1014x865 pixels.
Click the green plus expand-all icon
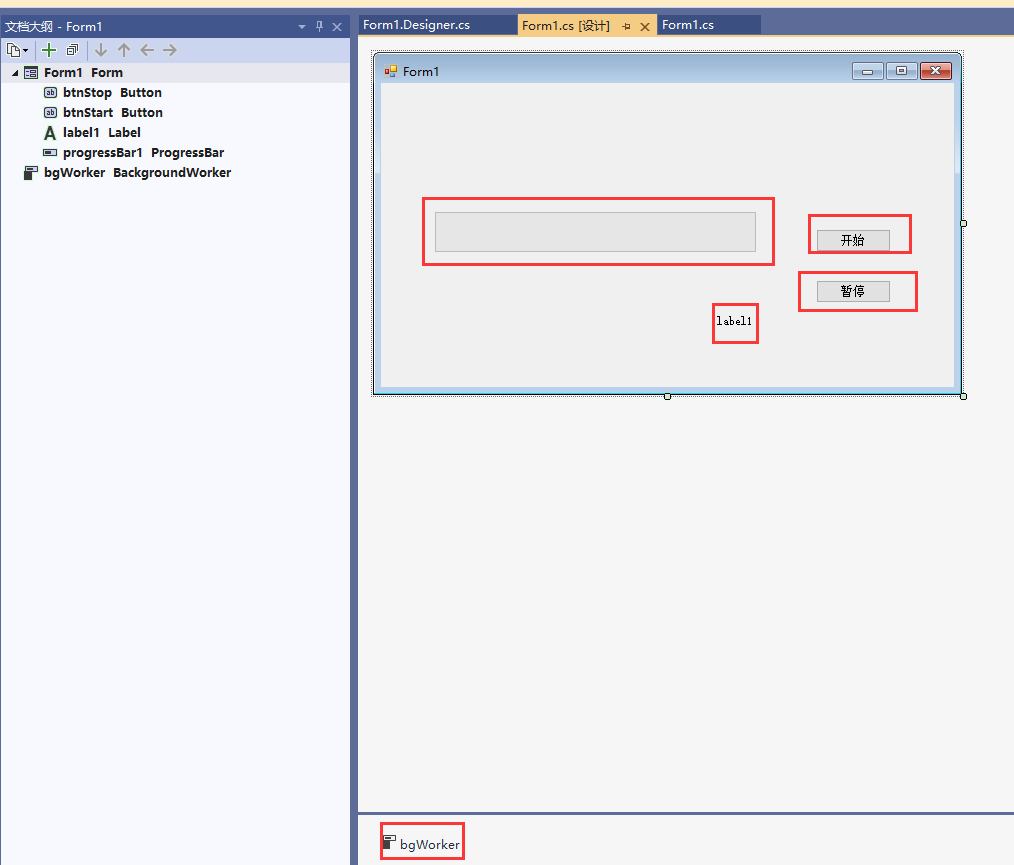pyautogui.click(x=49, y=50)
